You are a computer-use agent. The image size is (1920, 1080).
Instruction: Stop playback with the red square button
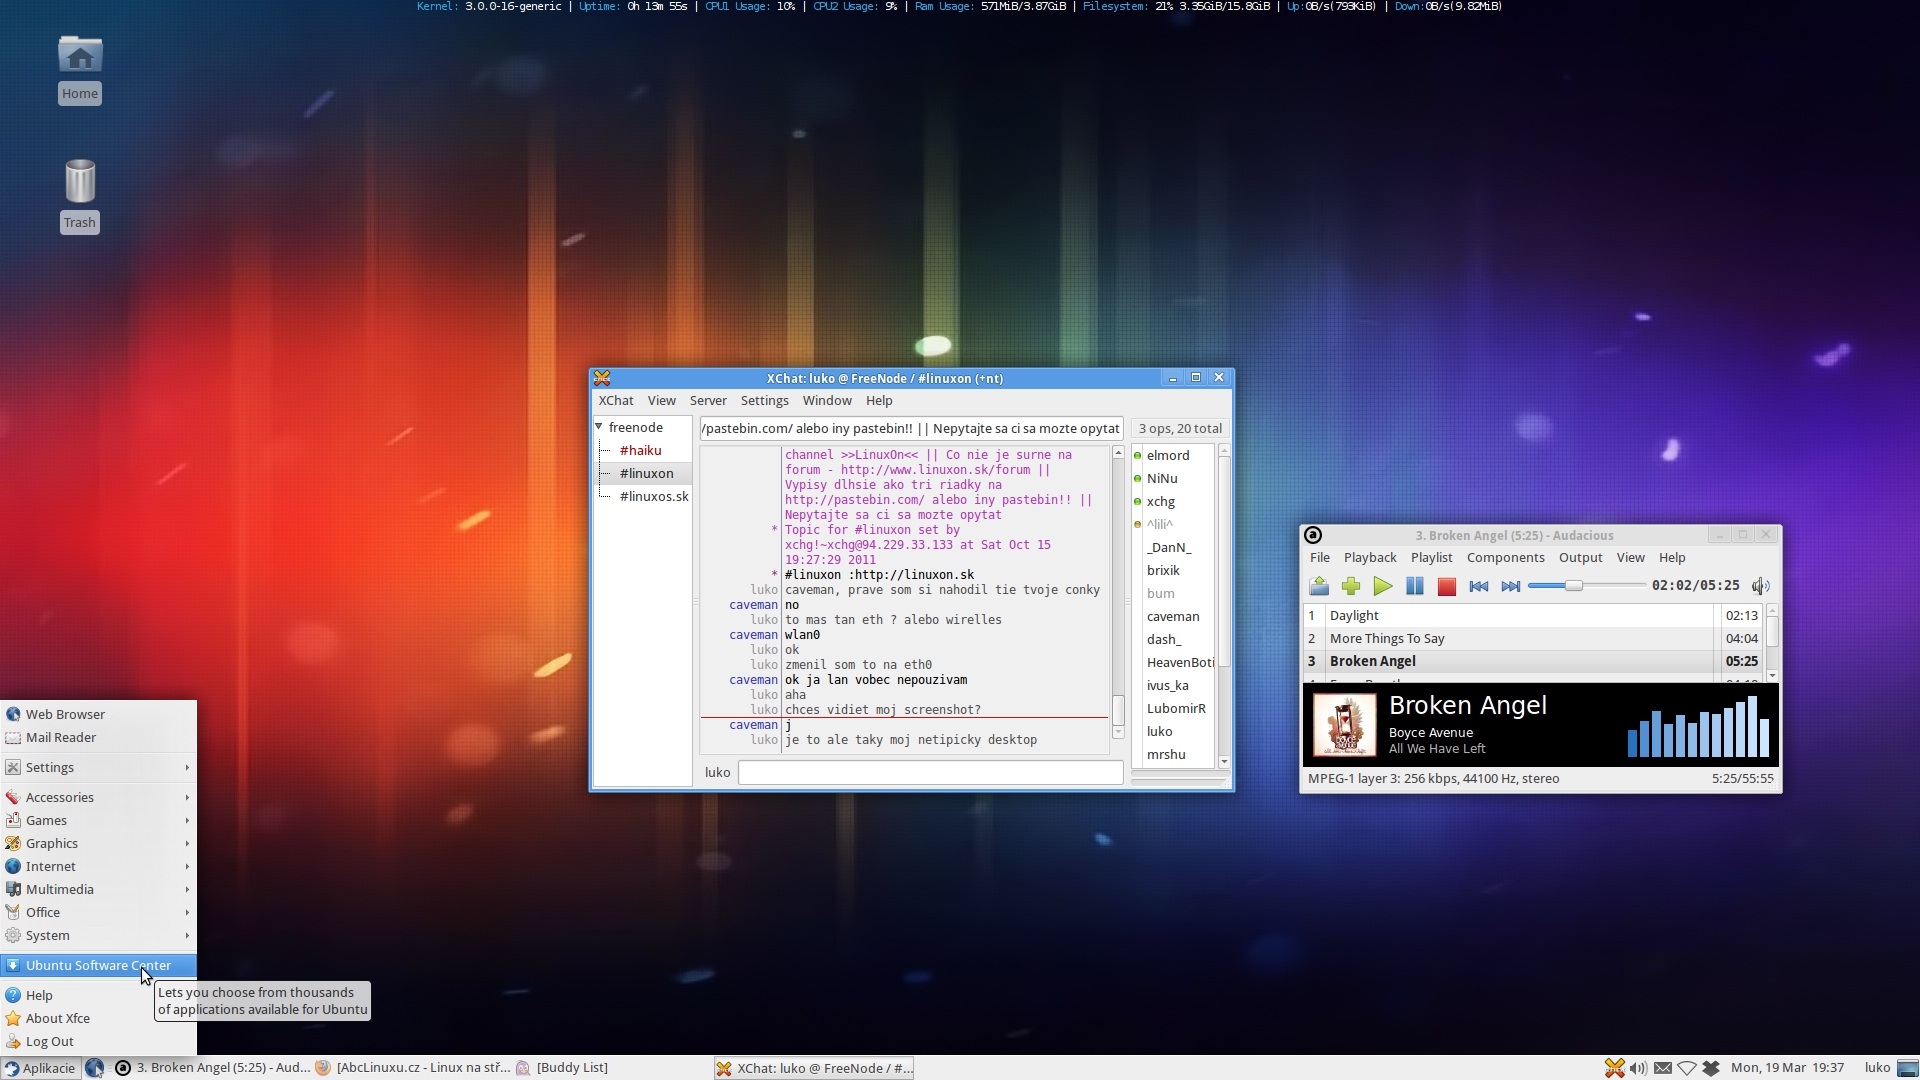(x=1447, y=586)
